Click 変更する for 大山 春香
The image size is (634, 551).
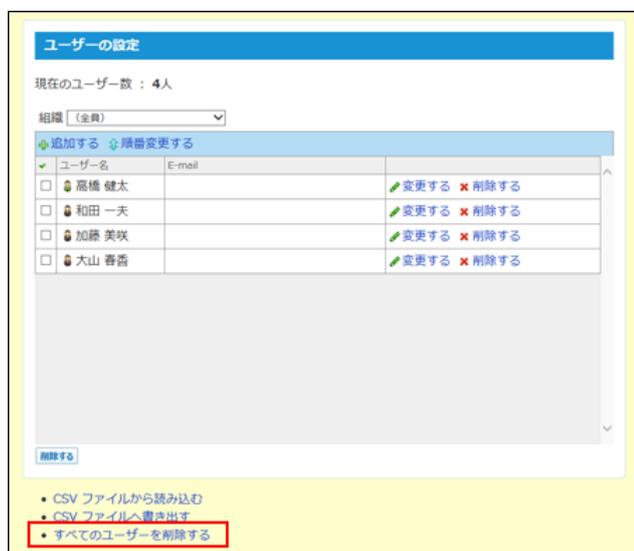(x=426, y=260)
